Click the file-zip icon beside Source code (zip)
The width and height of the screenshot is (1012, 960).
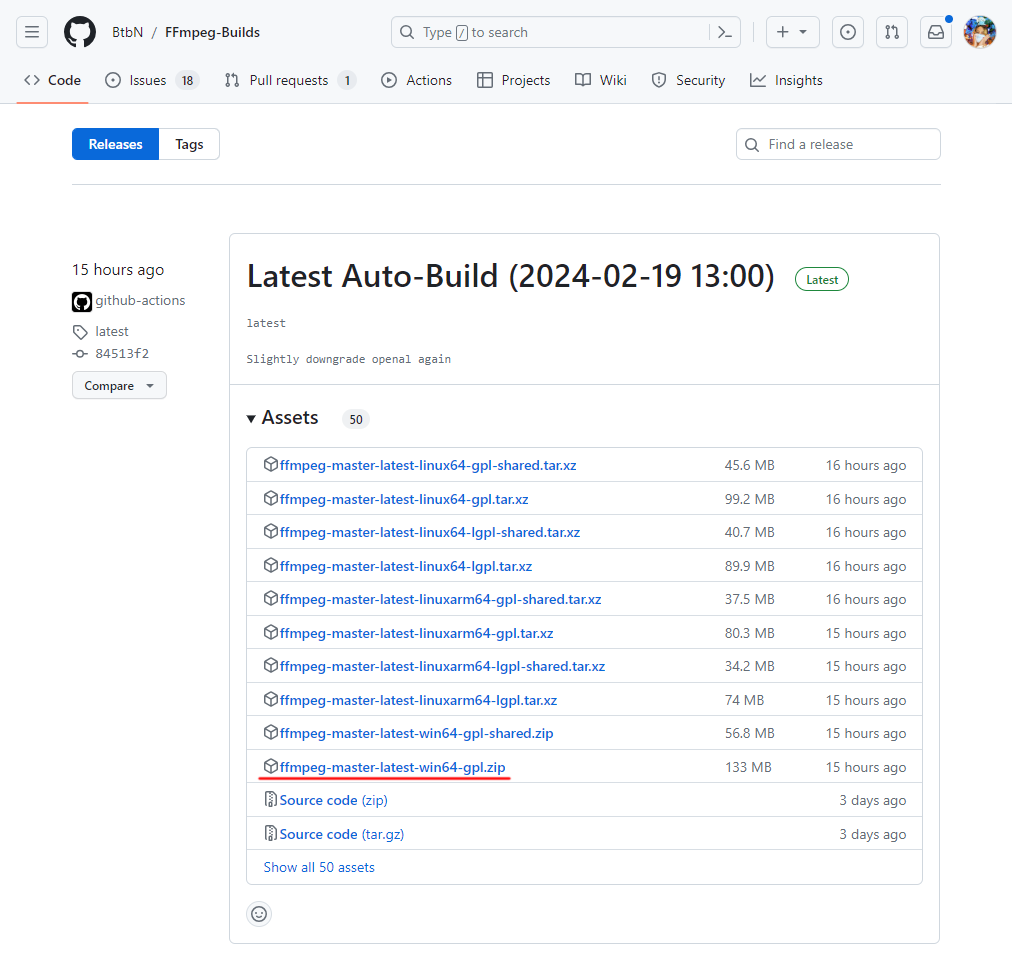271,799
